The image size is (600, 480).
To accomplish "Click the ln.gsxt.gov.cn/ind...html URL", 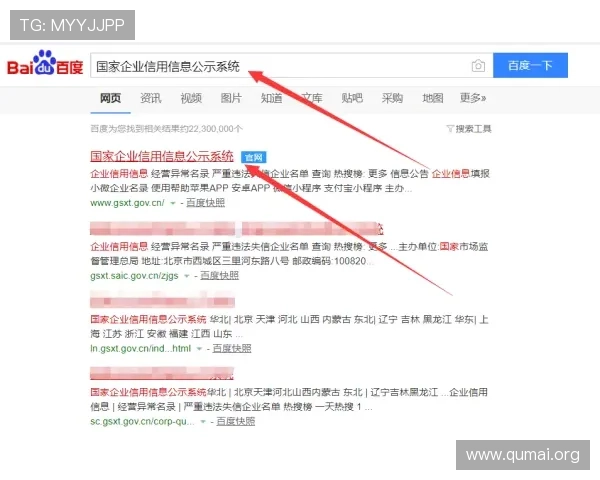I will [x=140, y=349].
